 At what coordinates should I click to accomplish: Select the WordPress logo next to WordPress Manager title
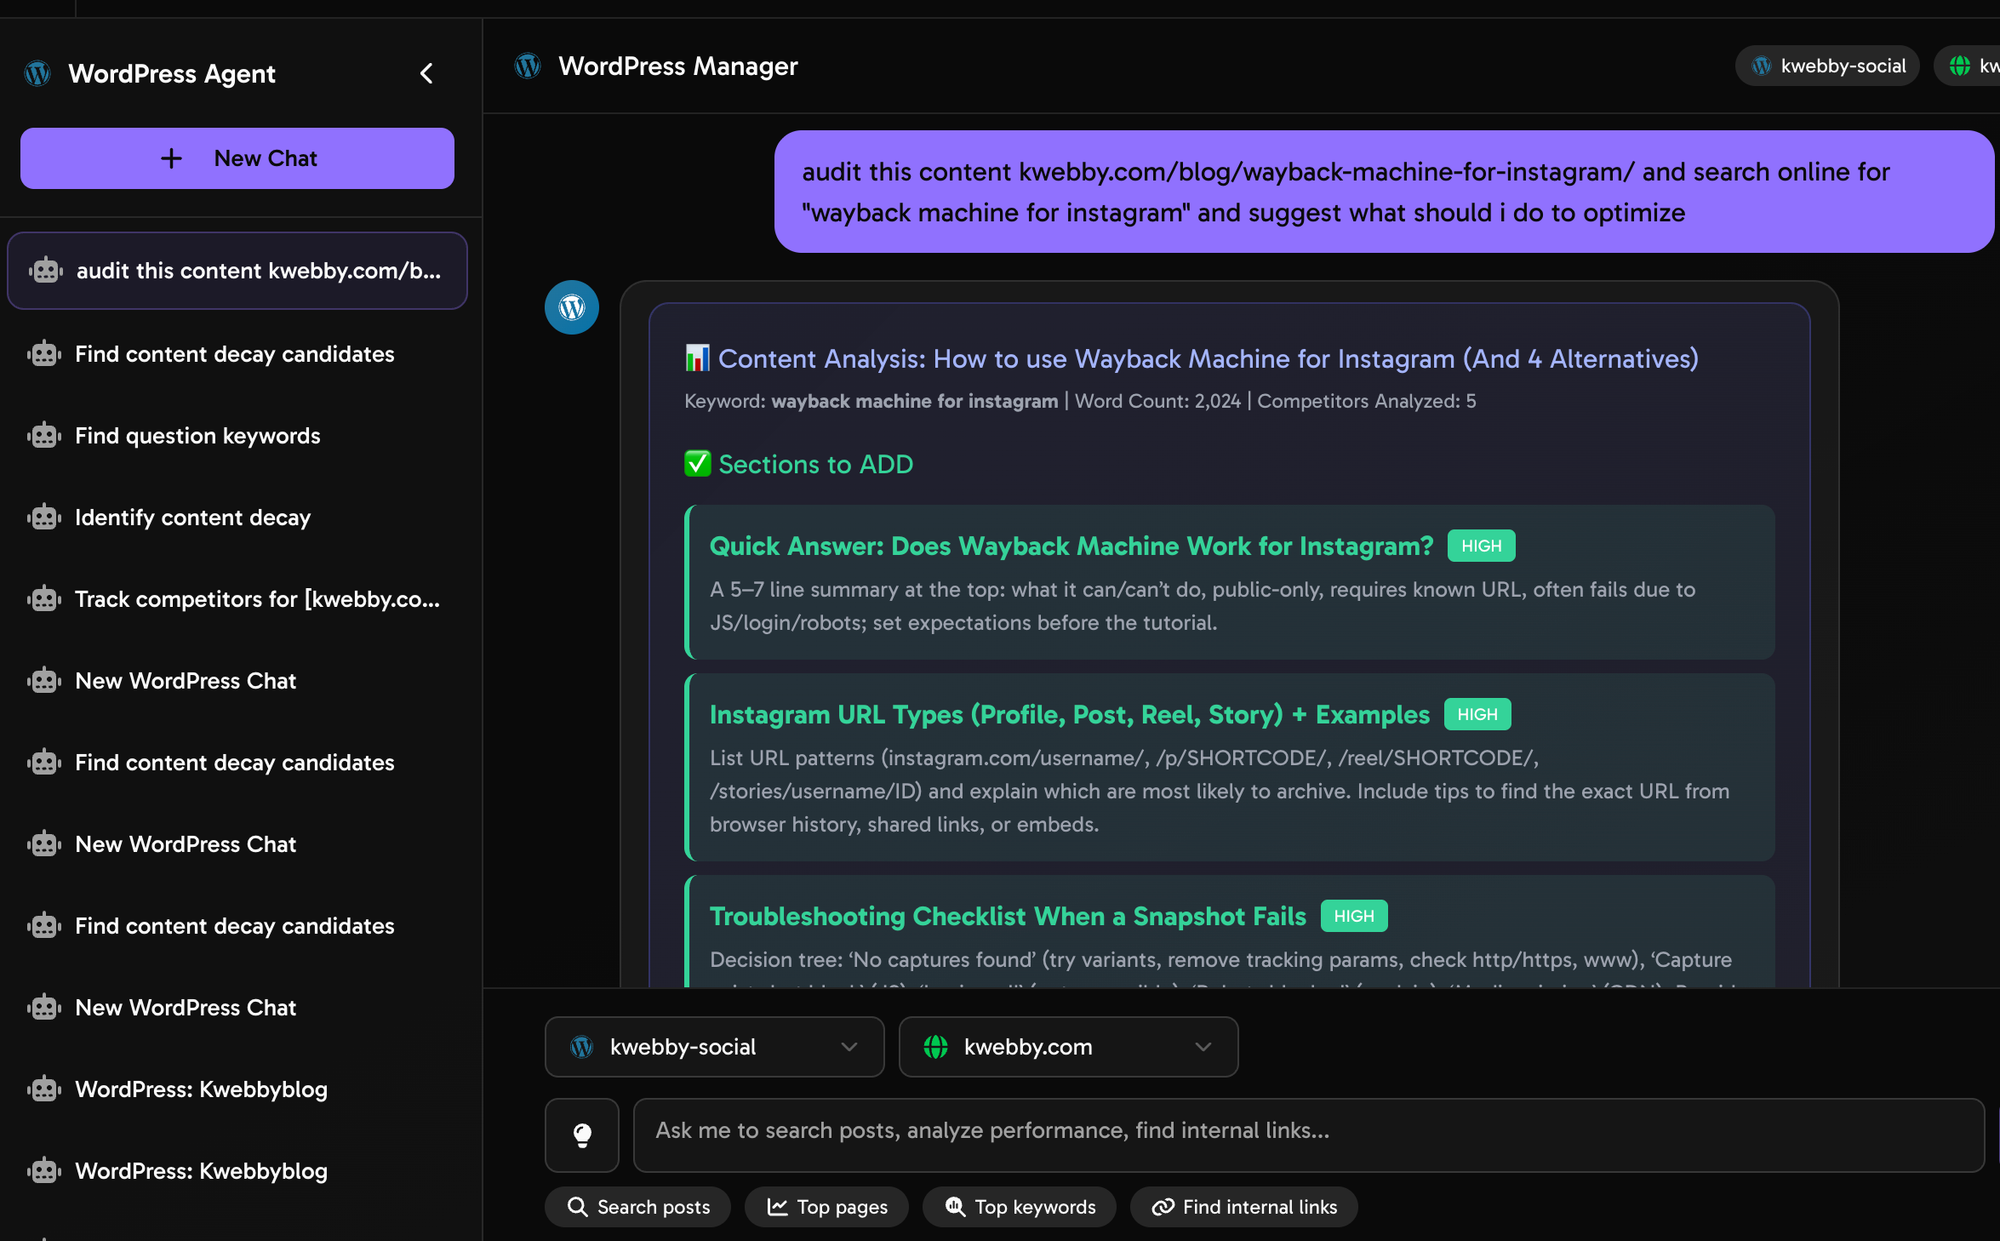click(x=528, y=65)
